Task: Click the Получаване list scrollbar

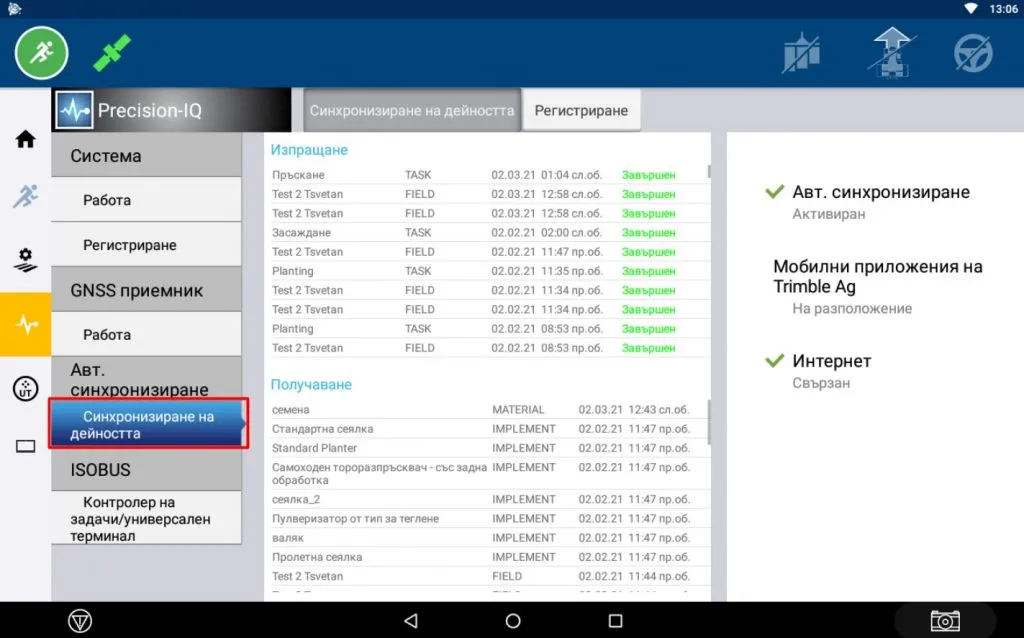Action: (709, 423)
